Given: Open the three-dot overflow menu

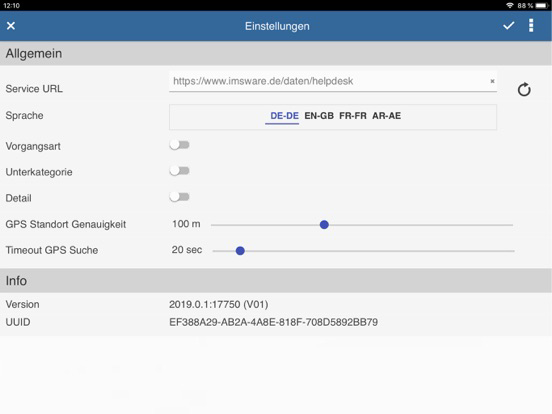Looking at the screenshot, I should pyautogui.click(x=531, y=26).
